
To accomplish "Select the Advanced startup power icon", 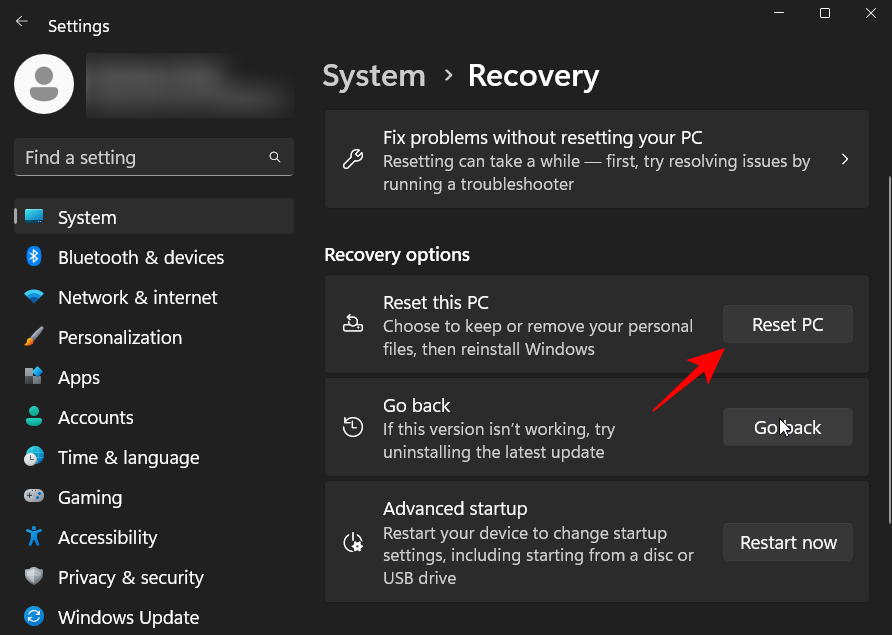I will click(x=353, y=542).
